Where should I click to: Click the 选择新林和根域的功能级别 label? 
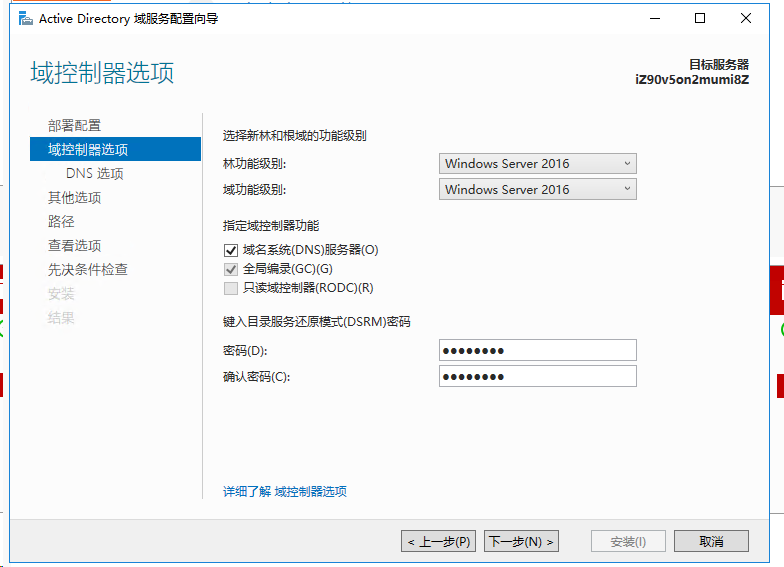pos(294,136)
